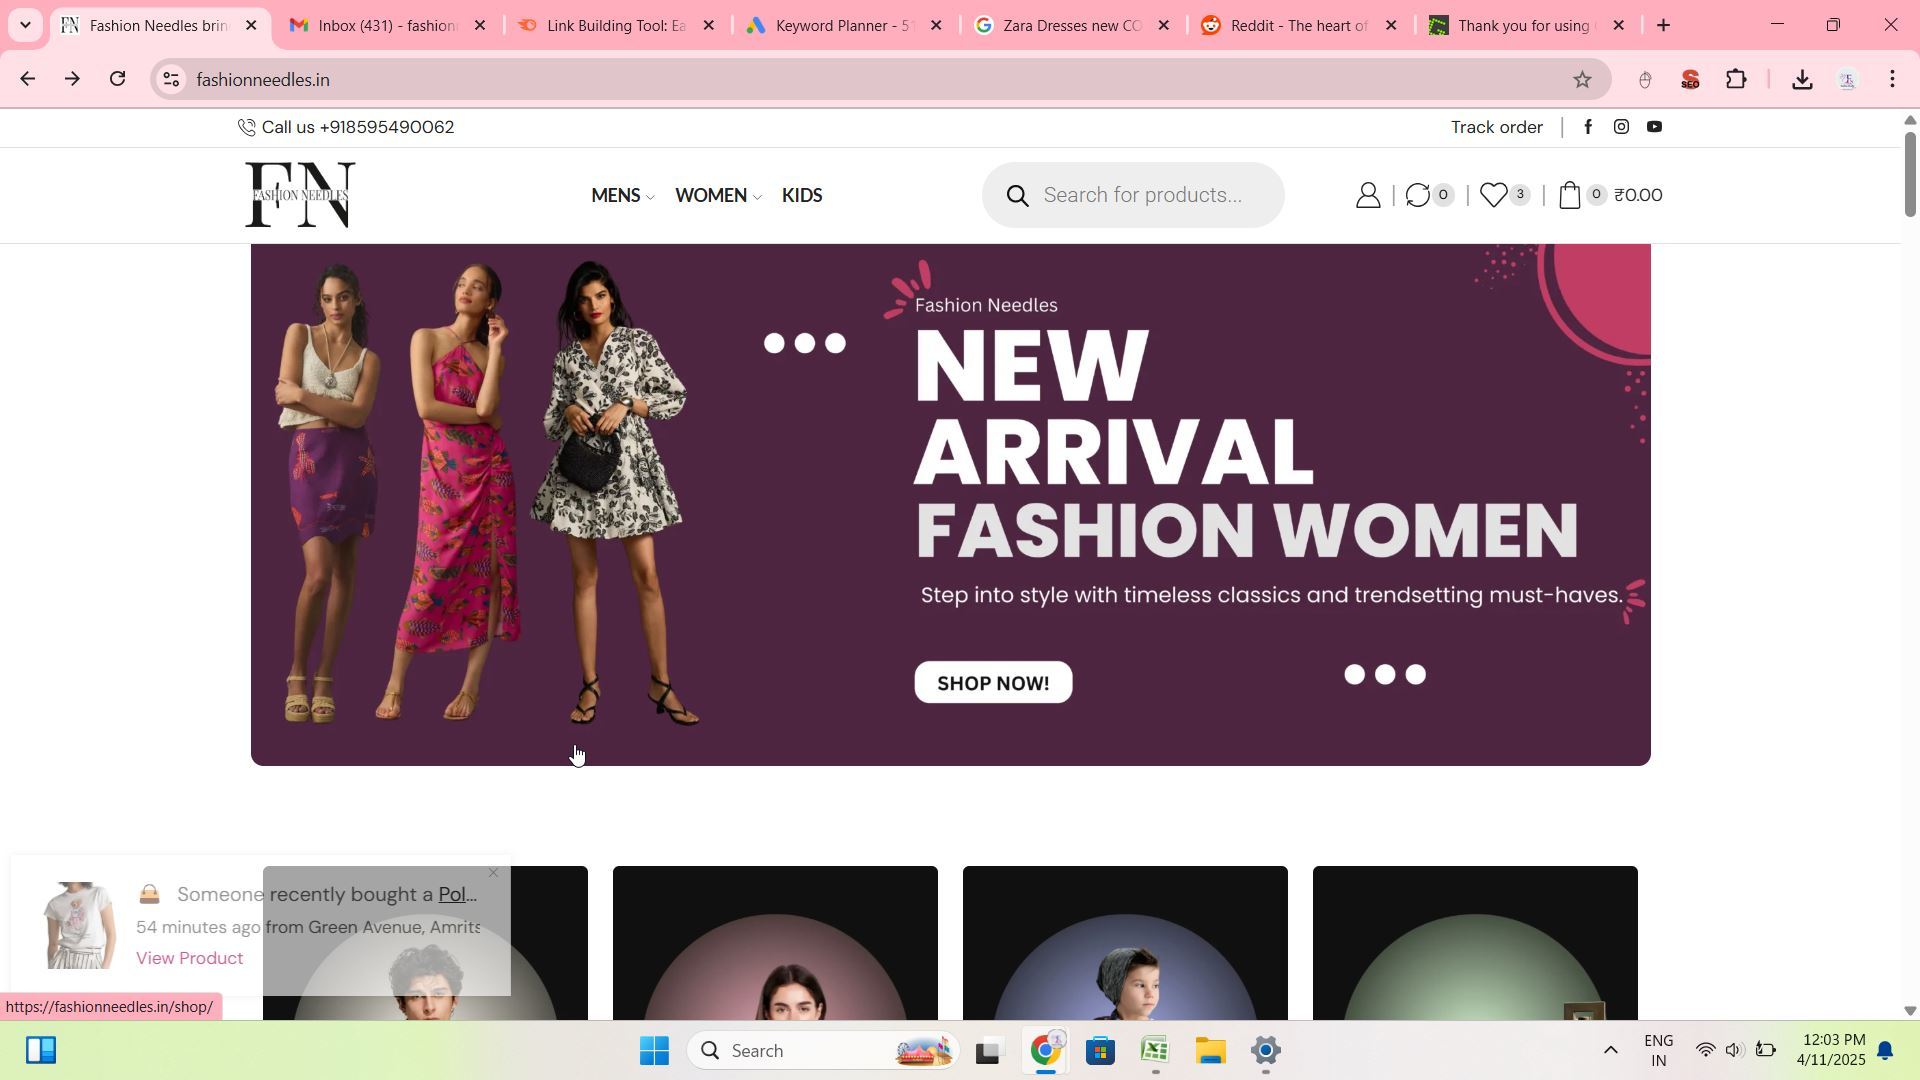Go back to the previous page
The width and height of the screenshot is (1920, 1080).
click(x=27, y=79)
